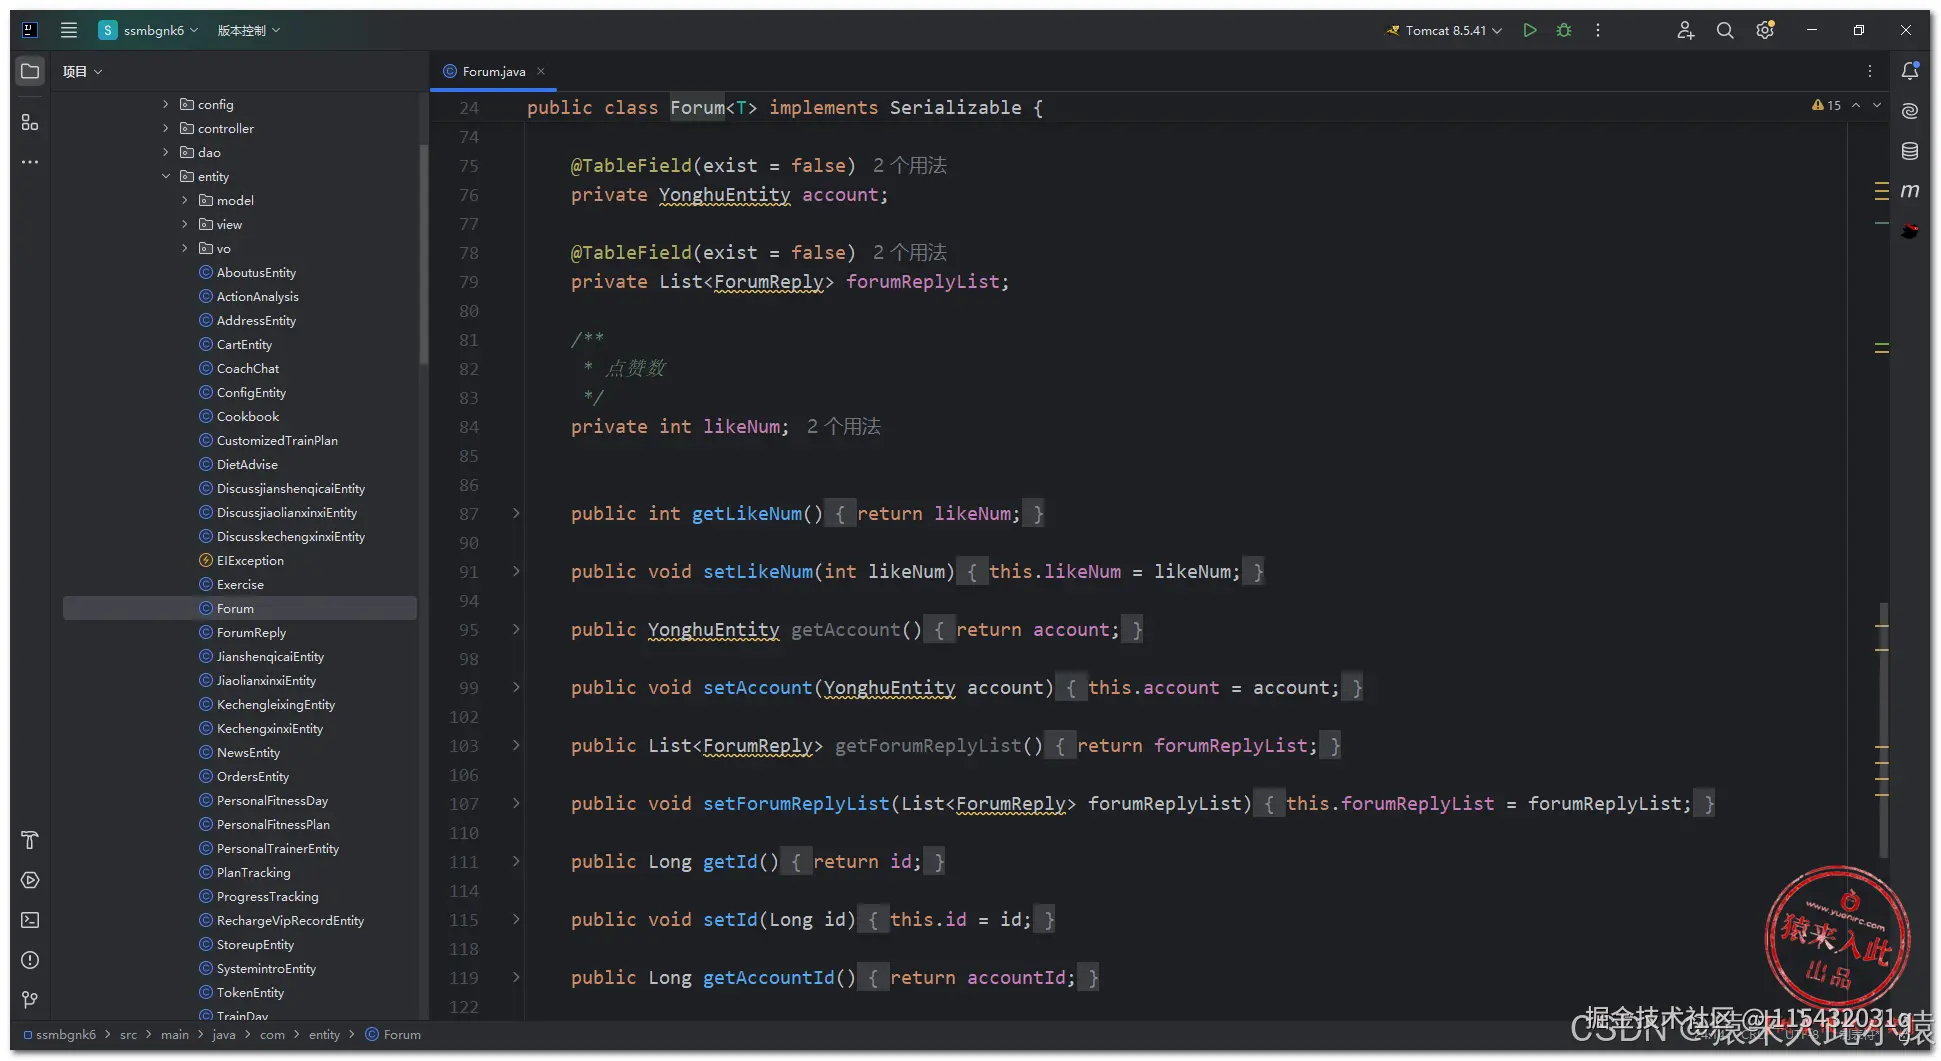Select the Forum.java editor tab
Image resolution: width=1941 pixels, height=1061 pixels.
point(493,71)
